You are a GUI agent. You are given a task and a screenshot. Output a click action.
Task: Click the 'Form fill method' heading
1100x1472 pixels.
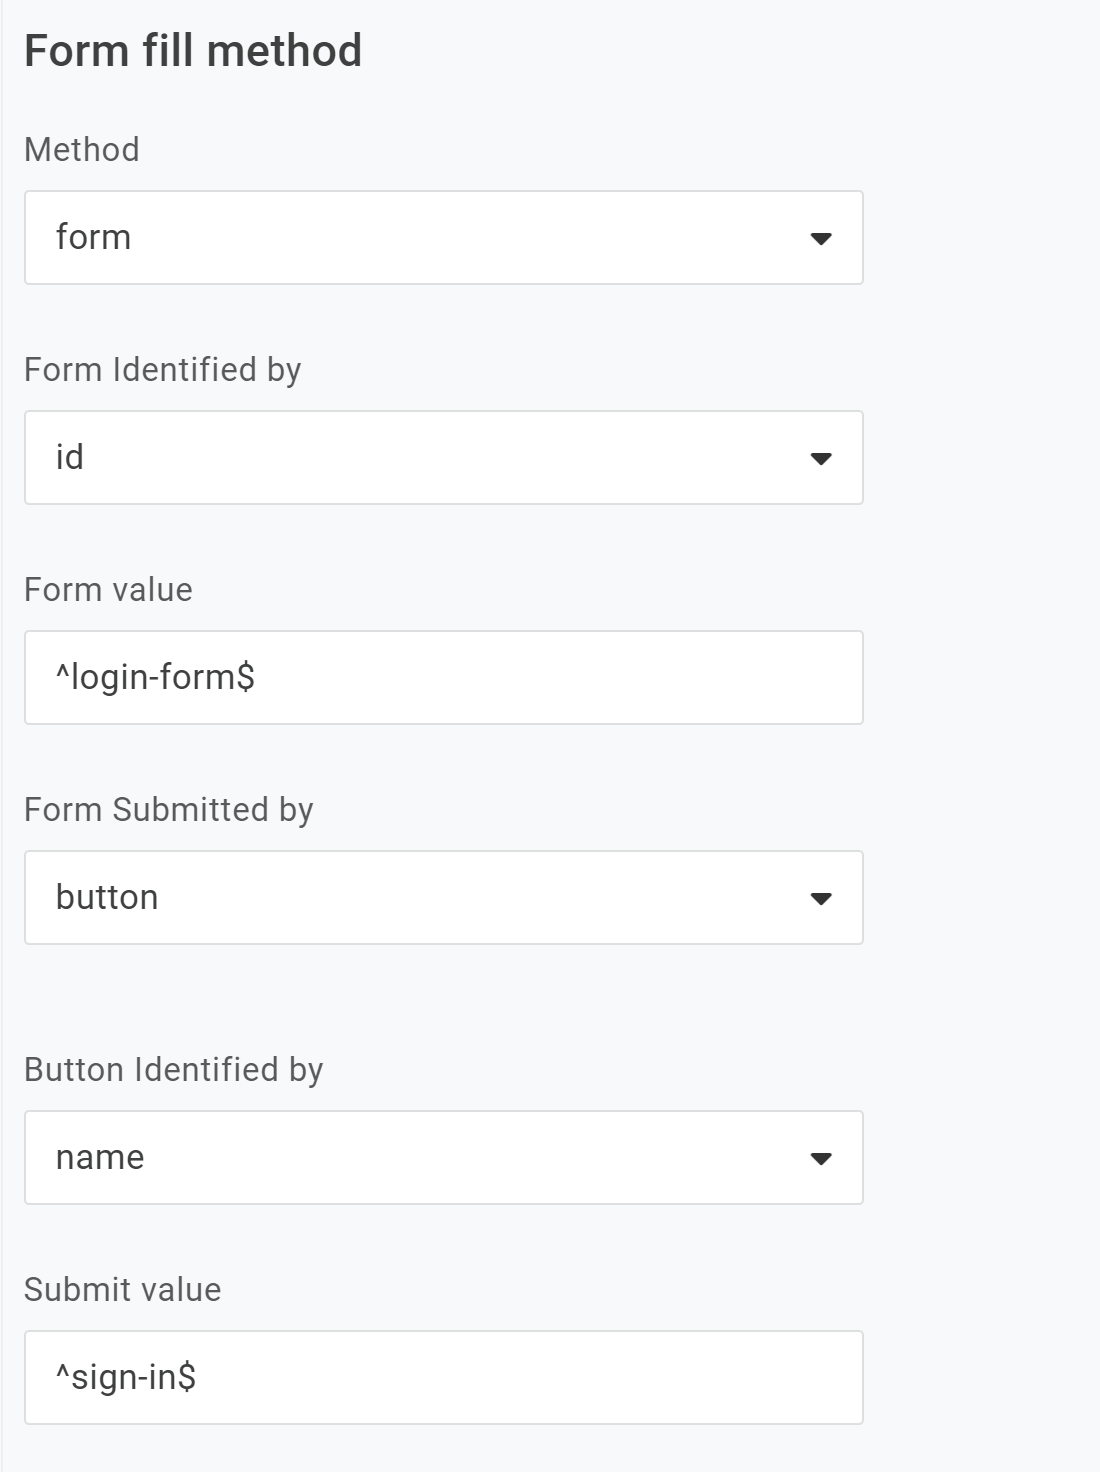pos(193,51)
